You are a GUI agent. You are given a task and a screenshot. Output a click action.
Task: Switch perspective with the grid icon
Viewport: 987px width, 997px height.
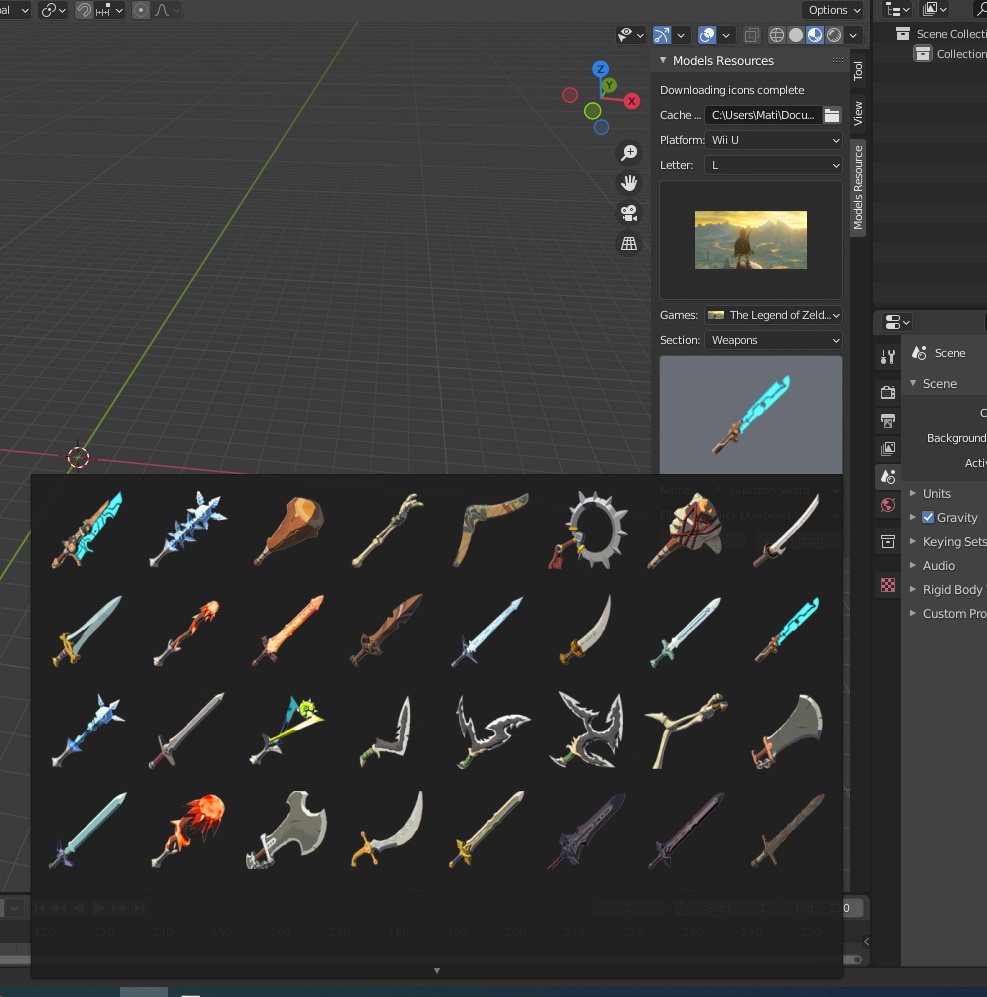pos(629,243)
